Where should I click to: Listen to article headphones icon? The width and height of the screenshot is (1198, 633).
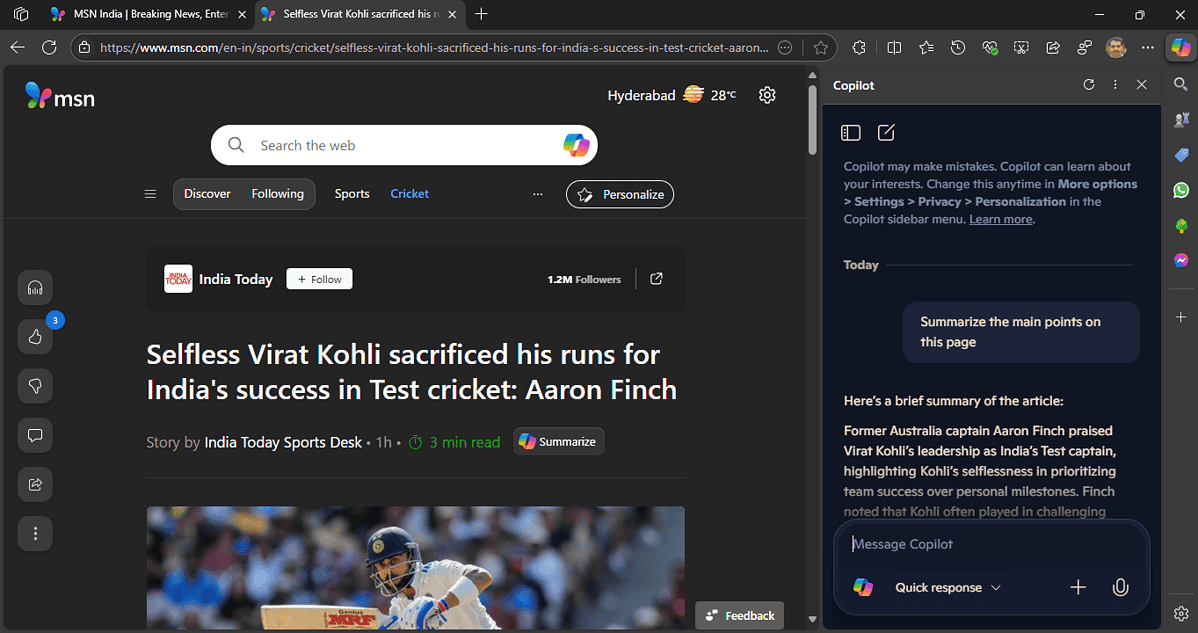pos(35,288)
